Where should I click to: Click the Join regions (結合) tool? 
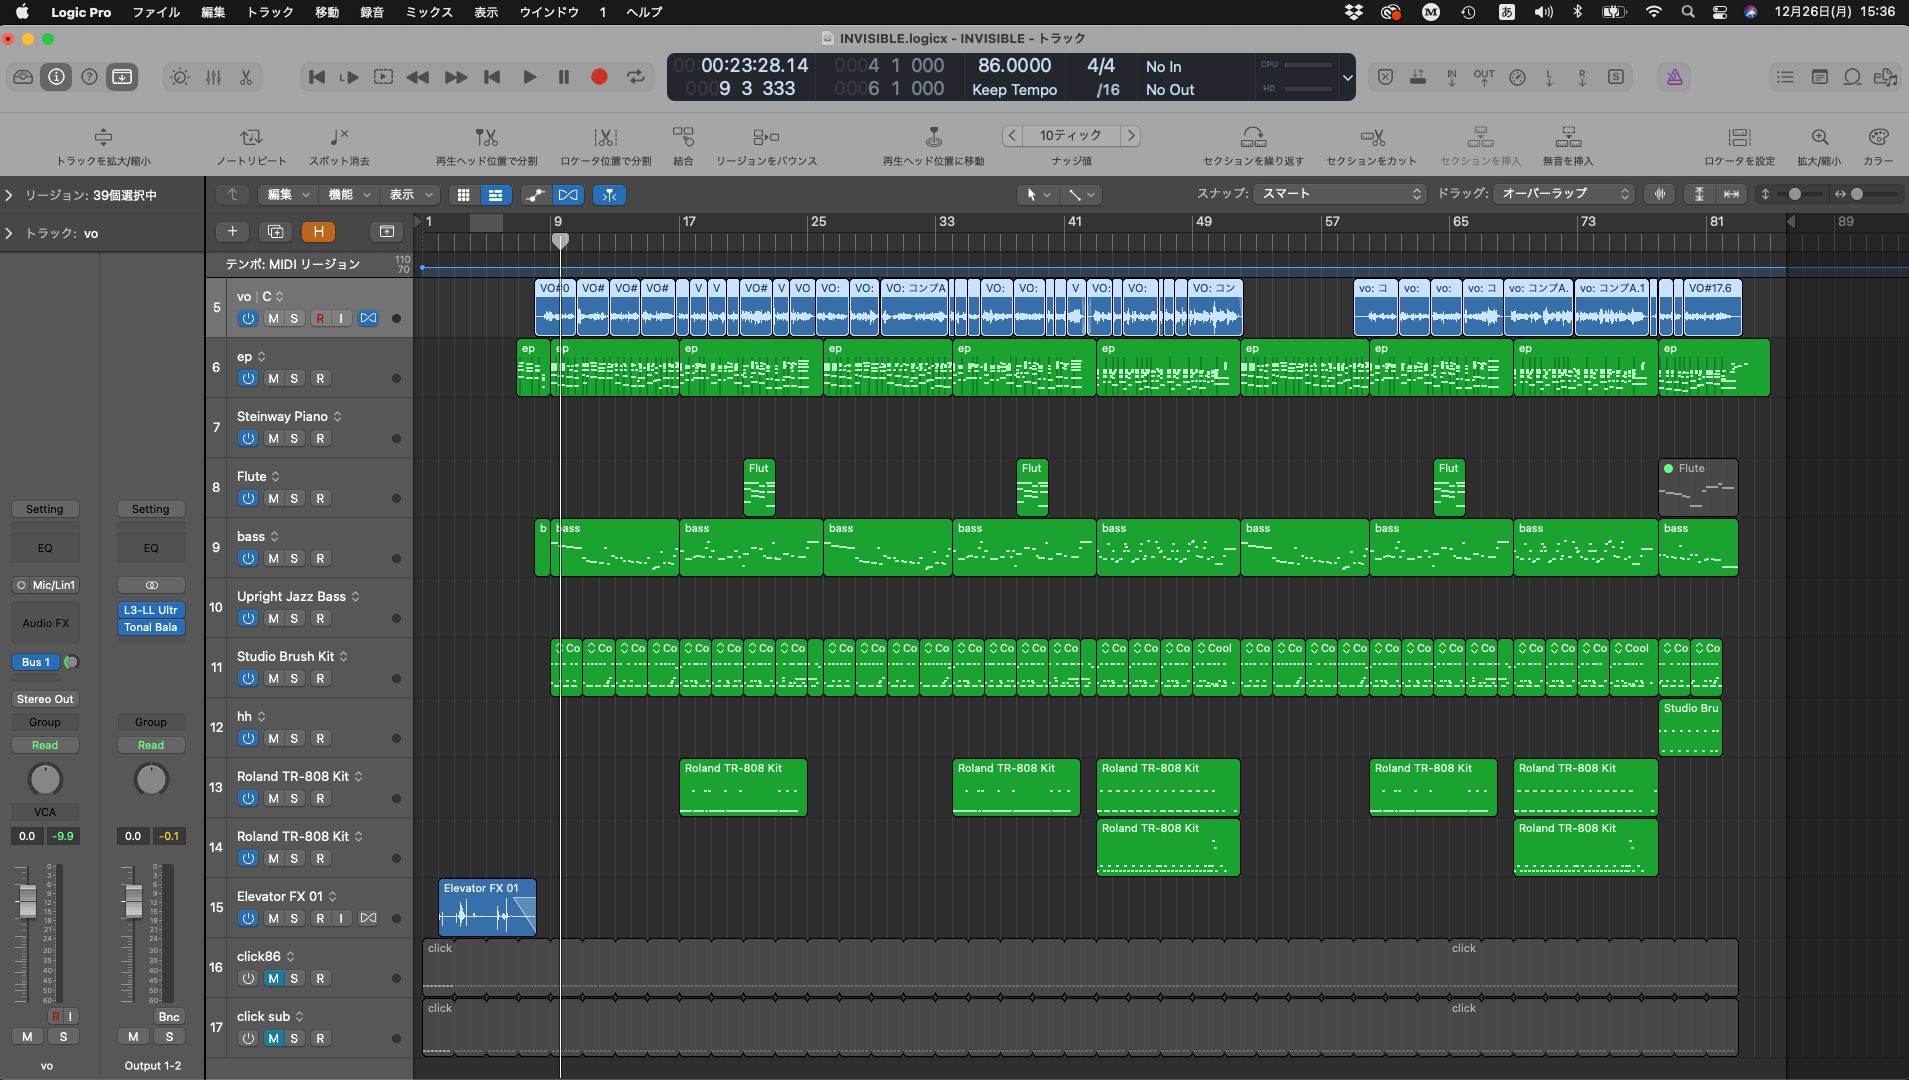(x=683, y=138)
